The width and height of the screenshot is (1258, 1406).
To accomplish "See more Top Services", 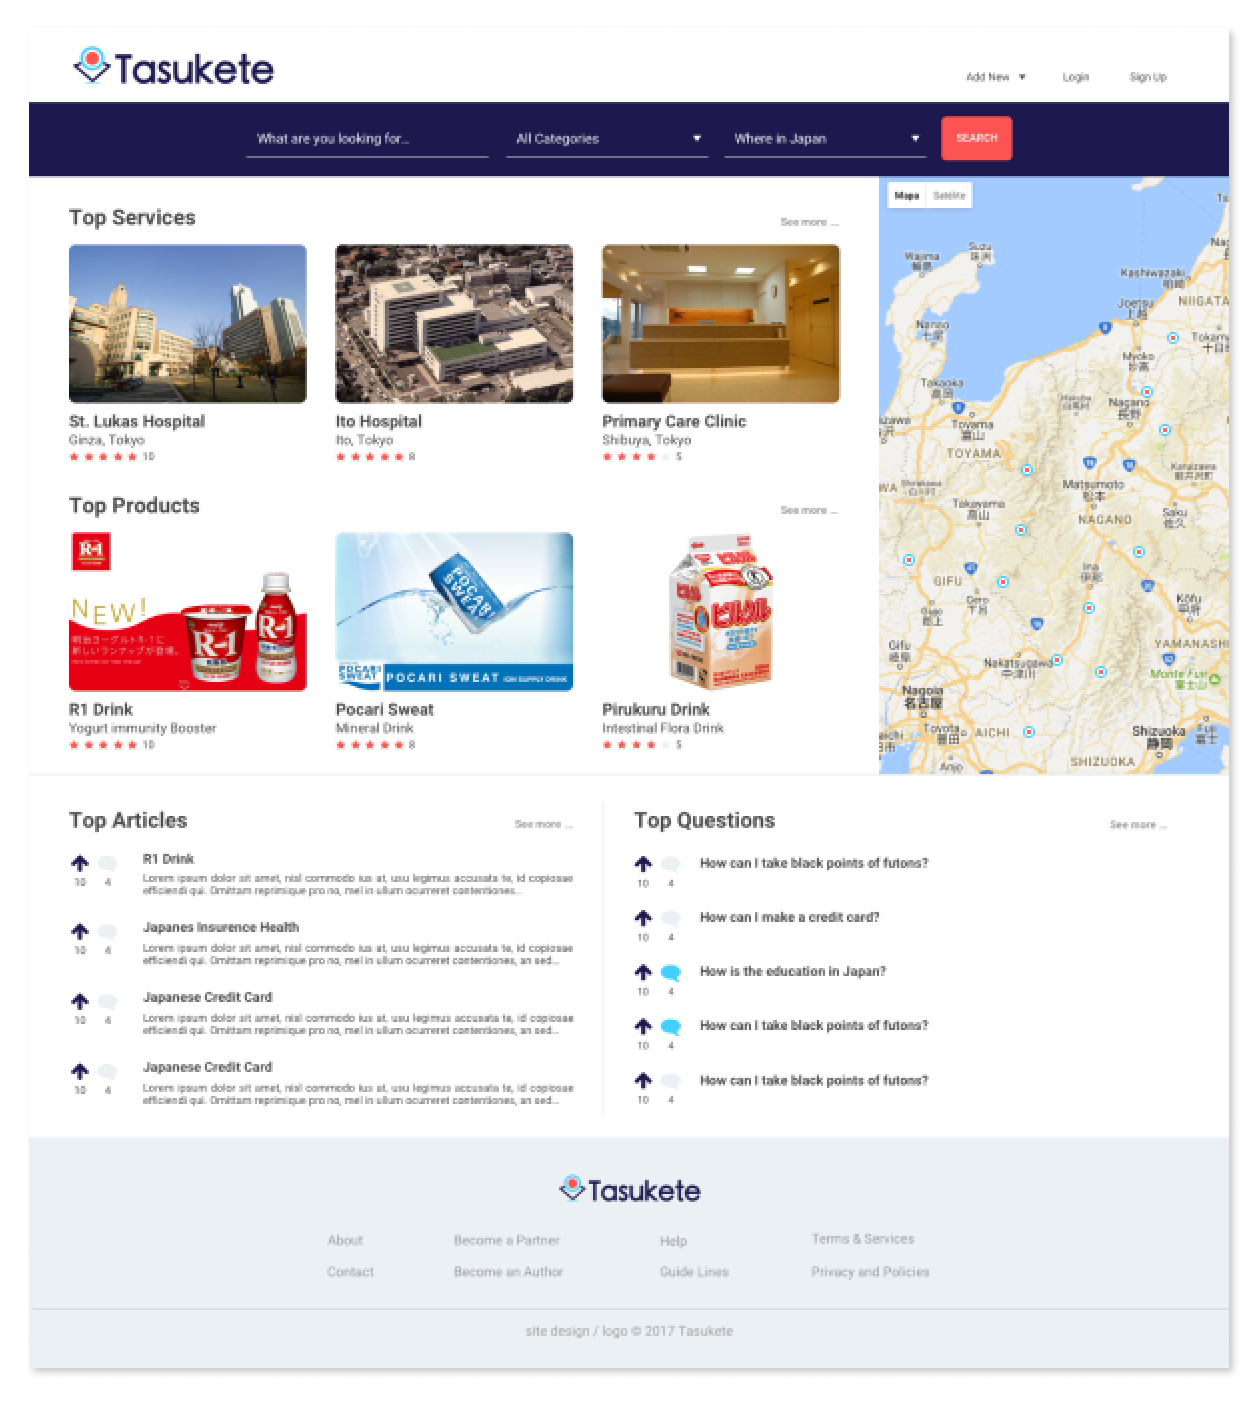I will pos(809,222).
